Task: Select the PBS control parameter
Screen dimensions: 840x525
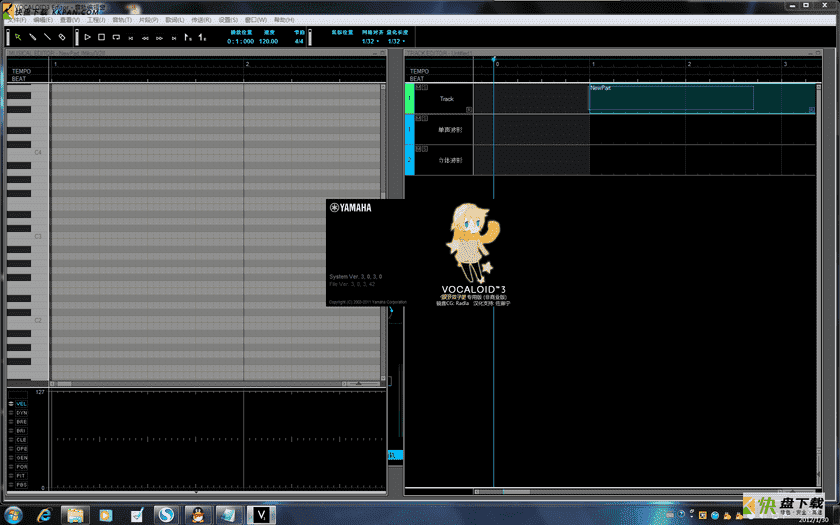Action: [x=21, y=485]
